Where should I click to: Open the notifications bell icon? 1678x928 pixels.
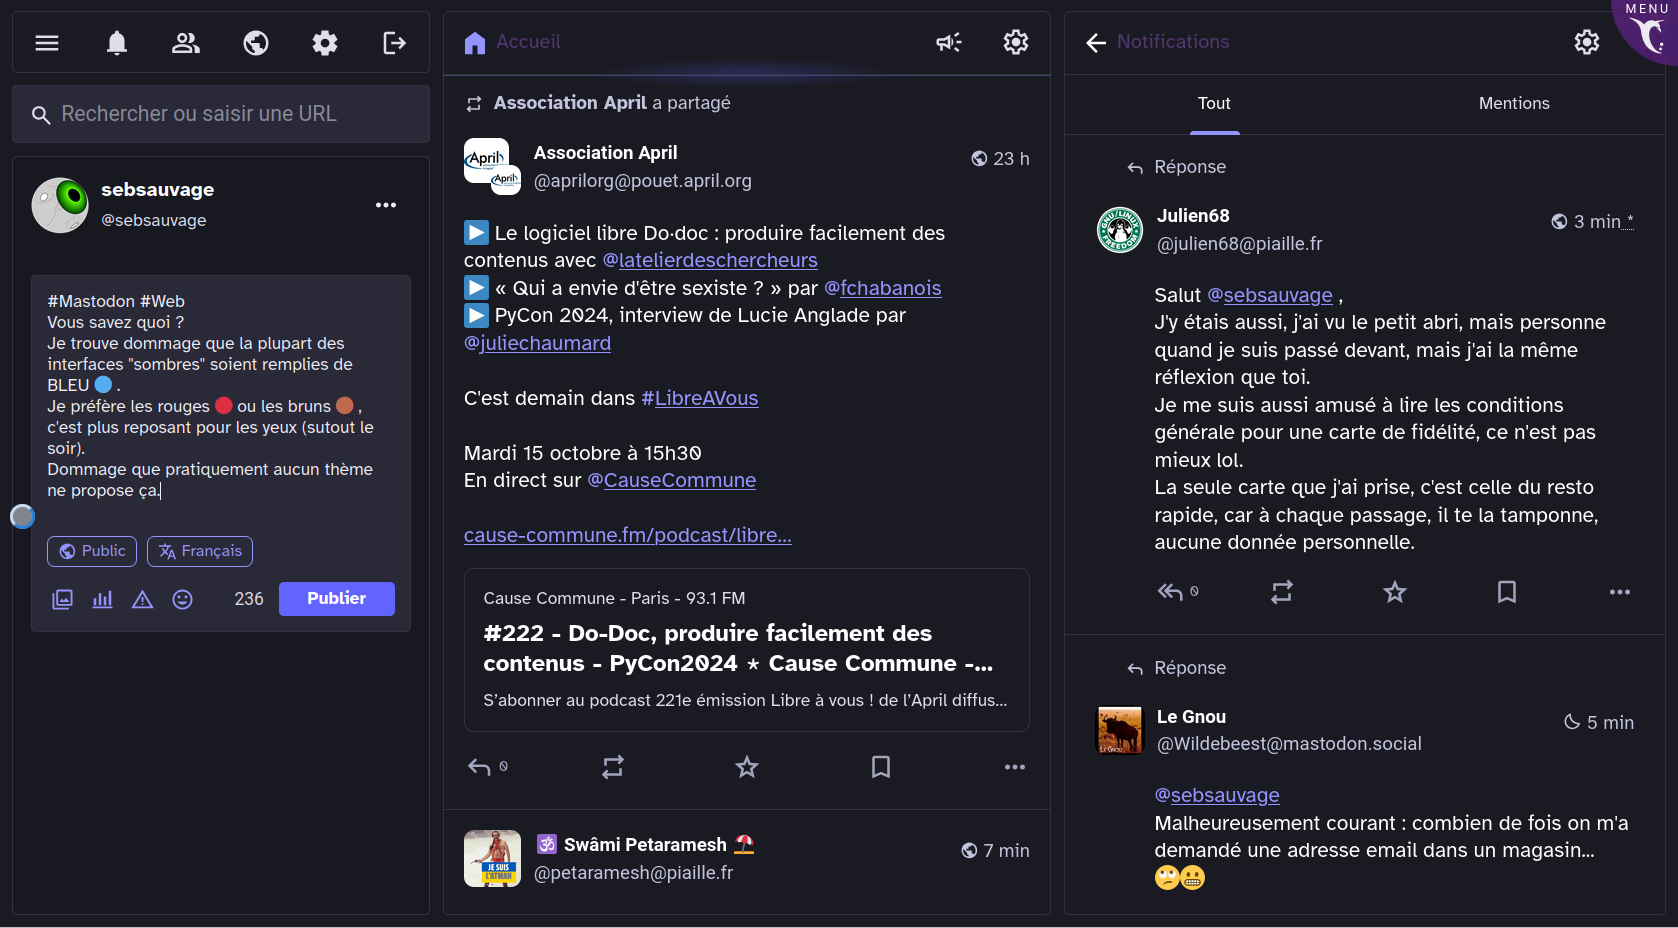(x=117, y=43)
